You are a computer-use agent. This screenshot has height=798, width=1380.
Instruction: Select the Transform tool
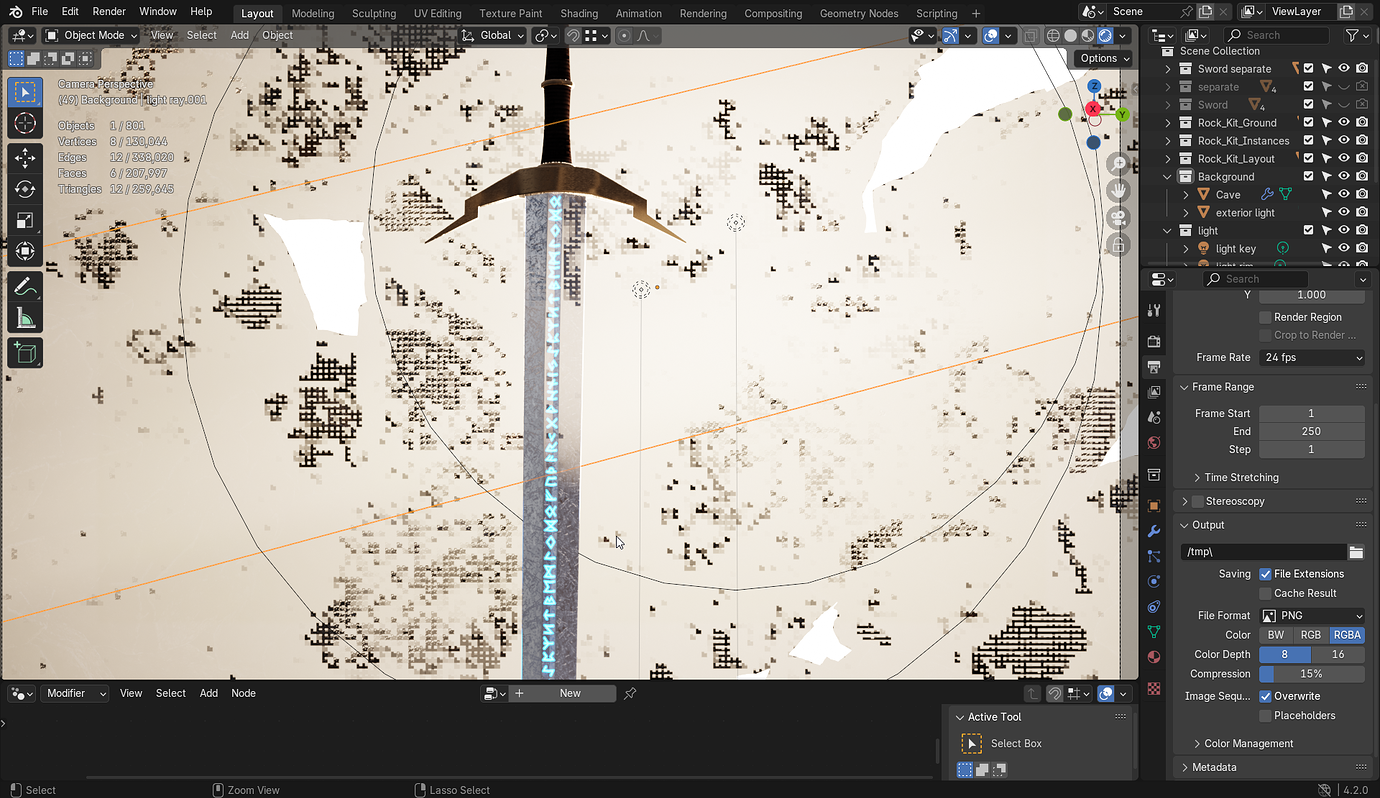[25, 252]
